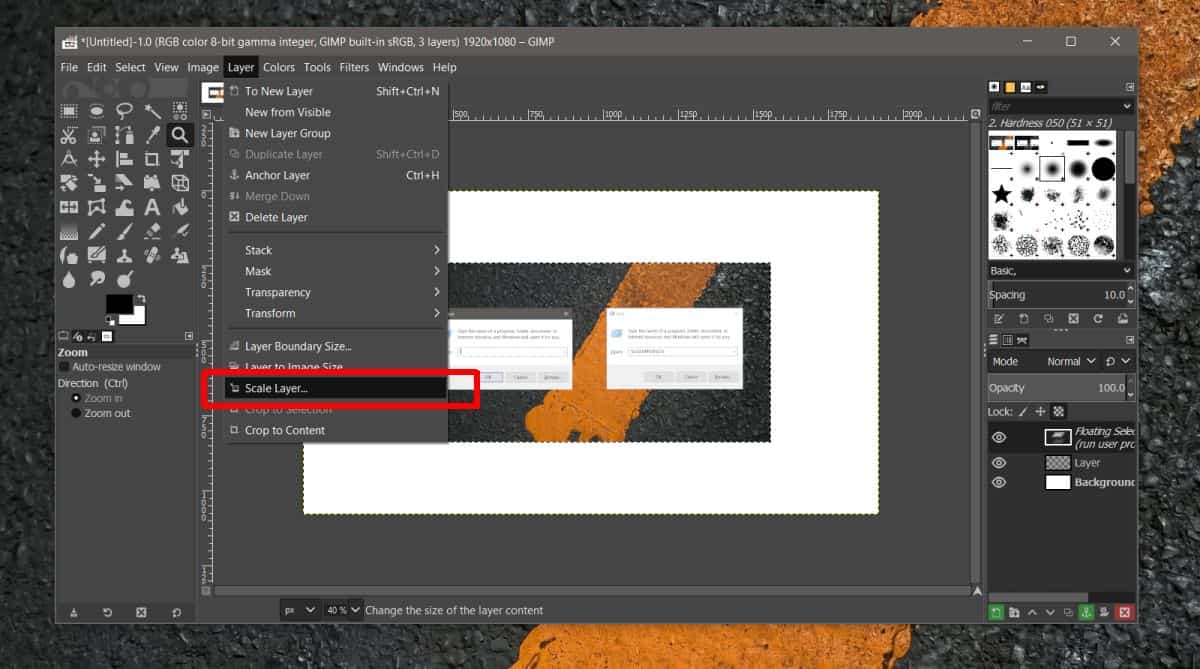Viewport: 1200px width, 669px height.
Task: Select the Zoom in radio button
Action: click(76, 398)
